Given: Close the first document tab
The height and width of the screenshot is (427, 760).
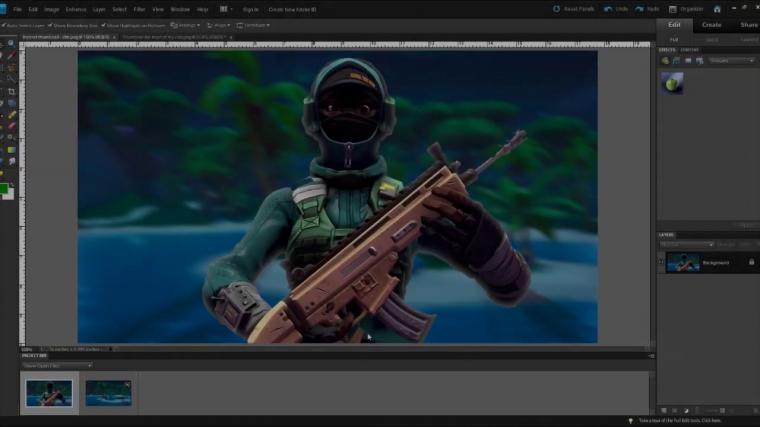Looking at the screenshot, I should click(114, 37).
